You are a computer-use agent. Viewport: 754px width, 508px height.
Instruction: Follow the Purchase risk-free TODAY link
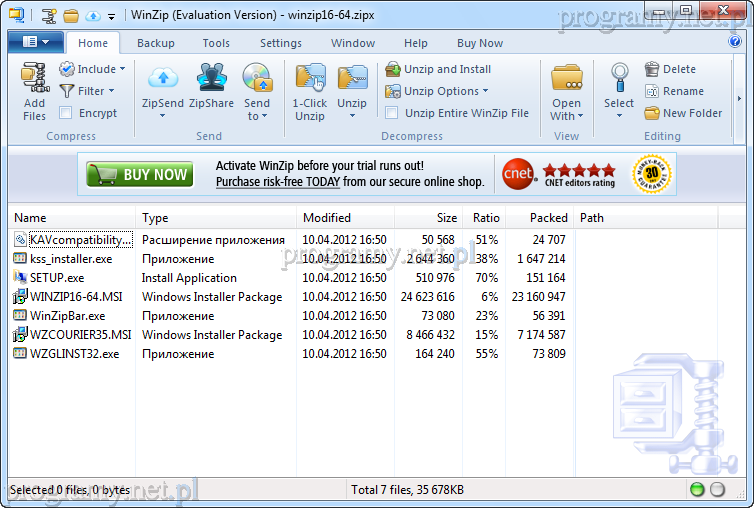(x=277, y=182)
